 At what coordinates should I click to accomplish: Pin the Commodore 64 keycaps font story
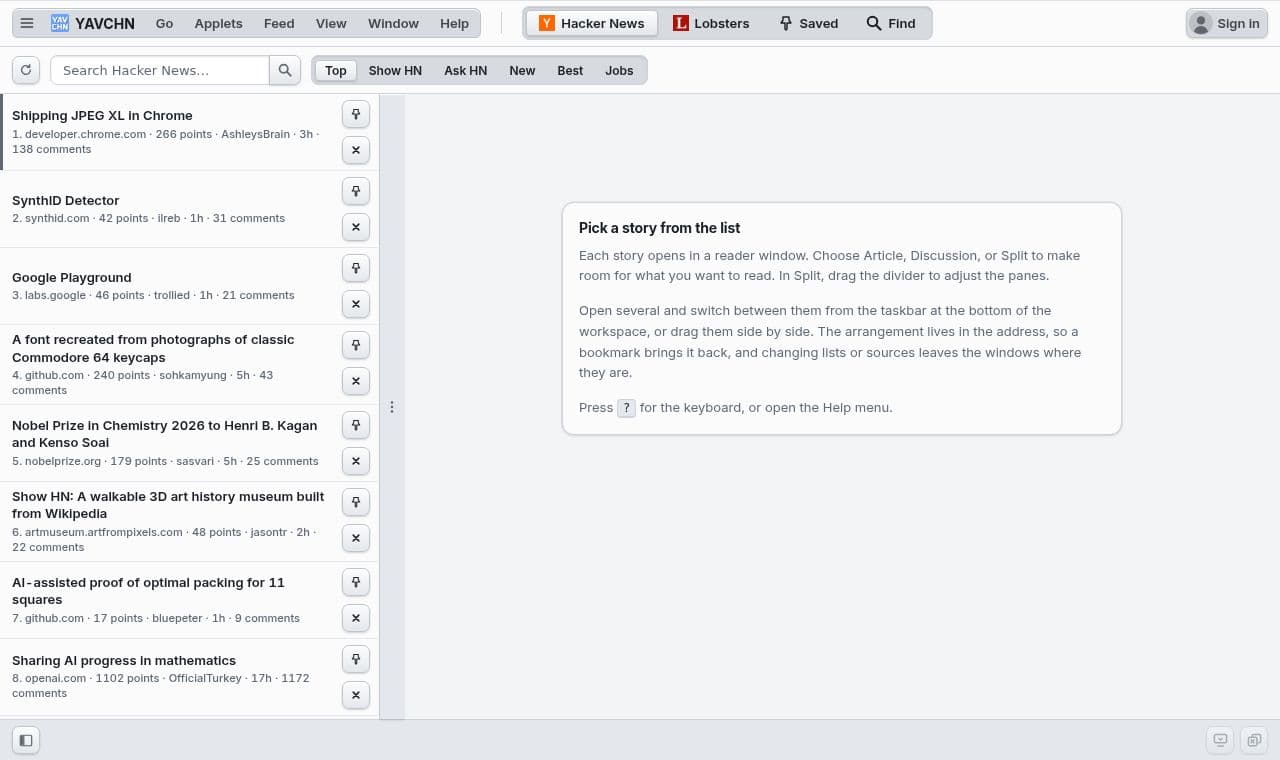(356, 345)
